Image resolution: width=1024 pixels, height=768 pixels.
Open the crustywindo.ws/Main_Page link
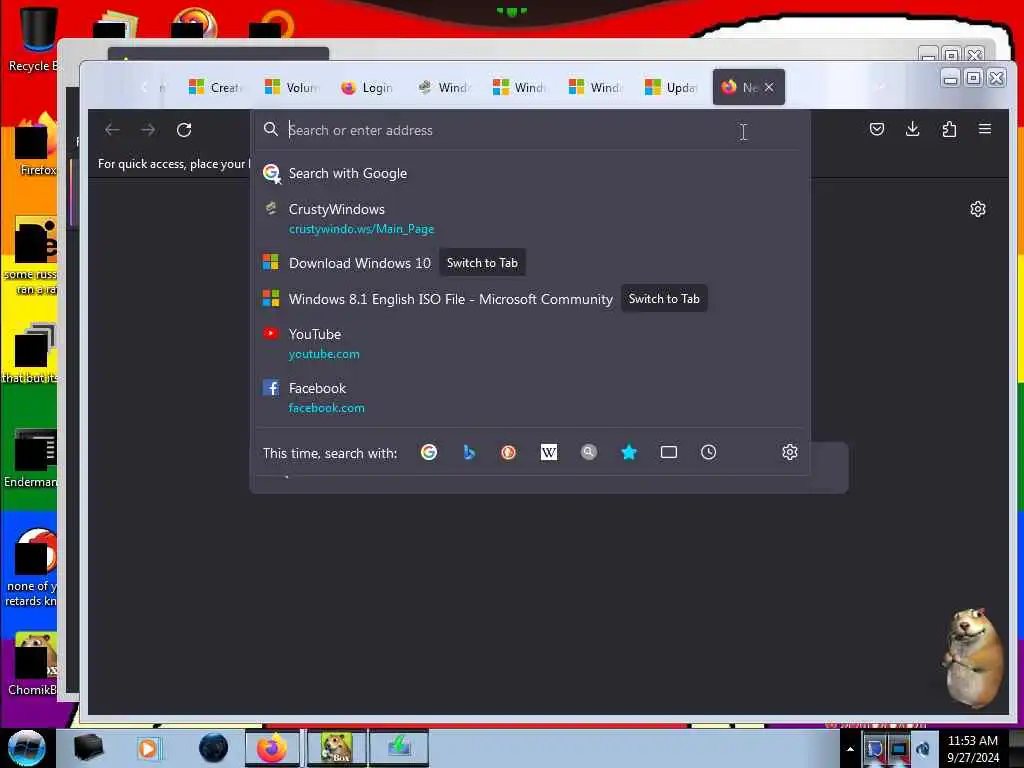coord(361,229)
